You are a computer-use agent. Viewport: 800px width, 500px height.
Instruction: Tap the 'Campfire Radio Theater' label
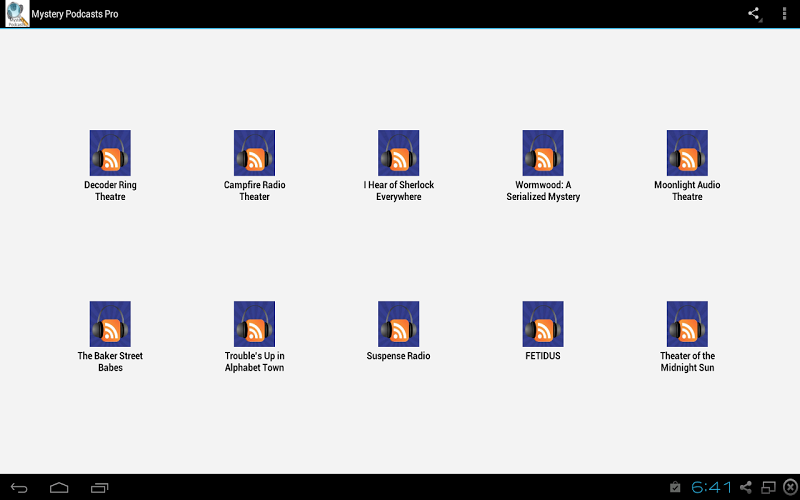point(255,191)
